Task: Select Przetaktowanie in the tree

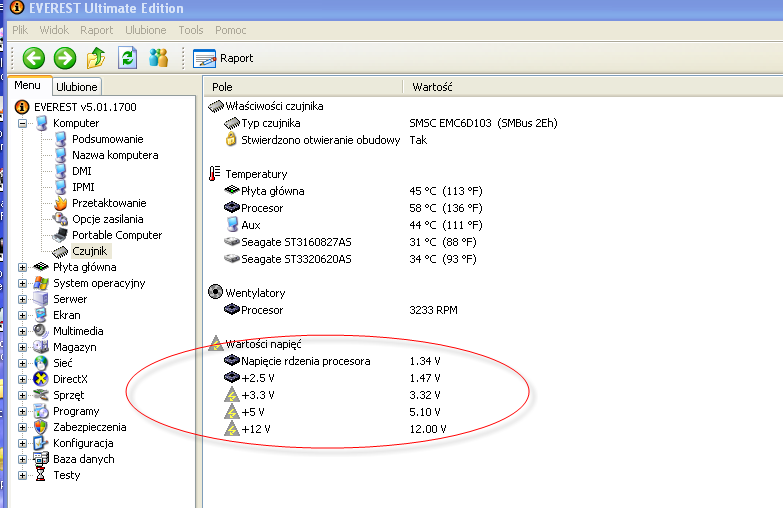Action: (109, 203)
